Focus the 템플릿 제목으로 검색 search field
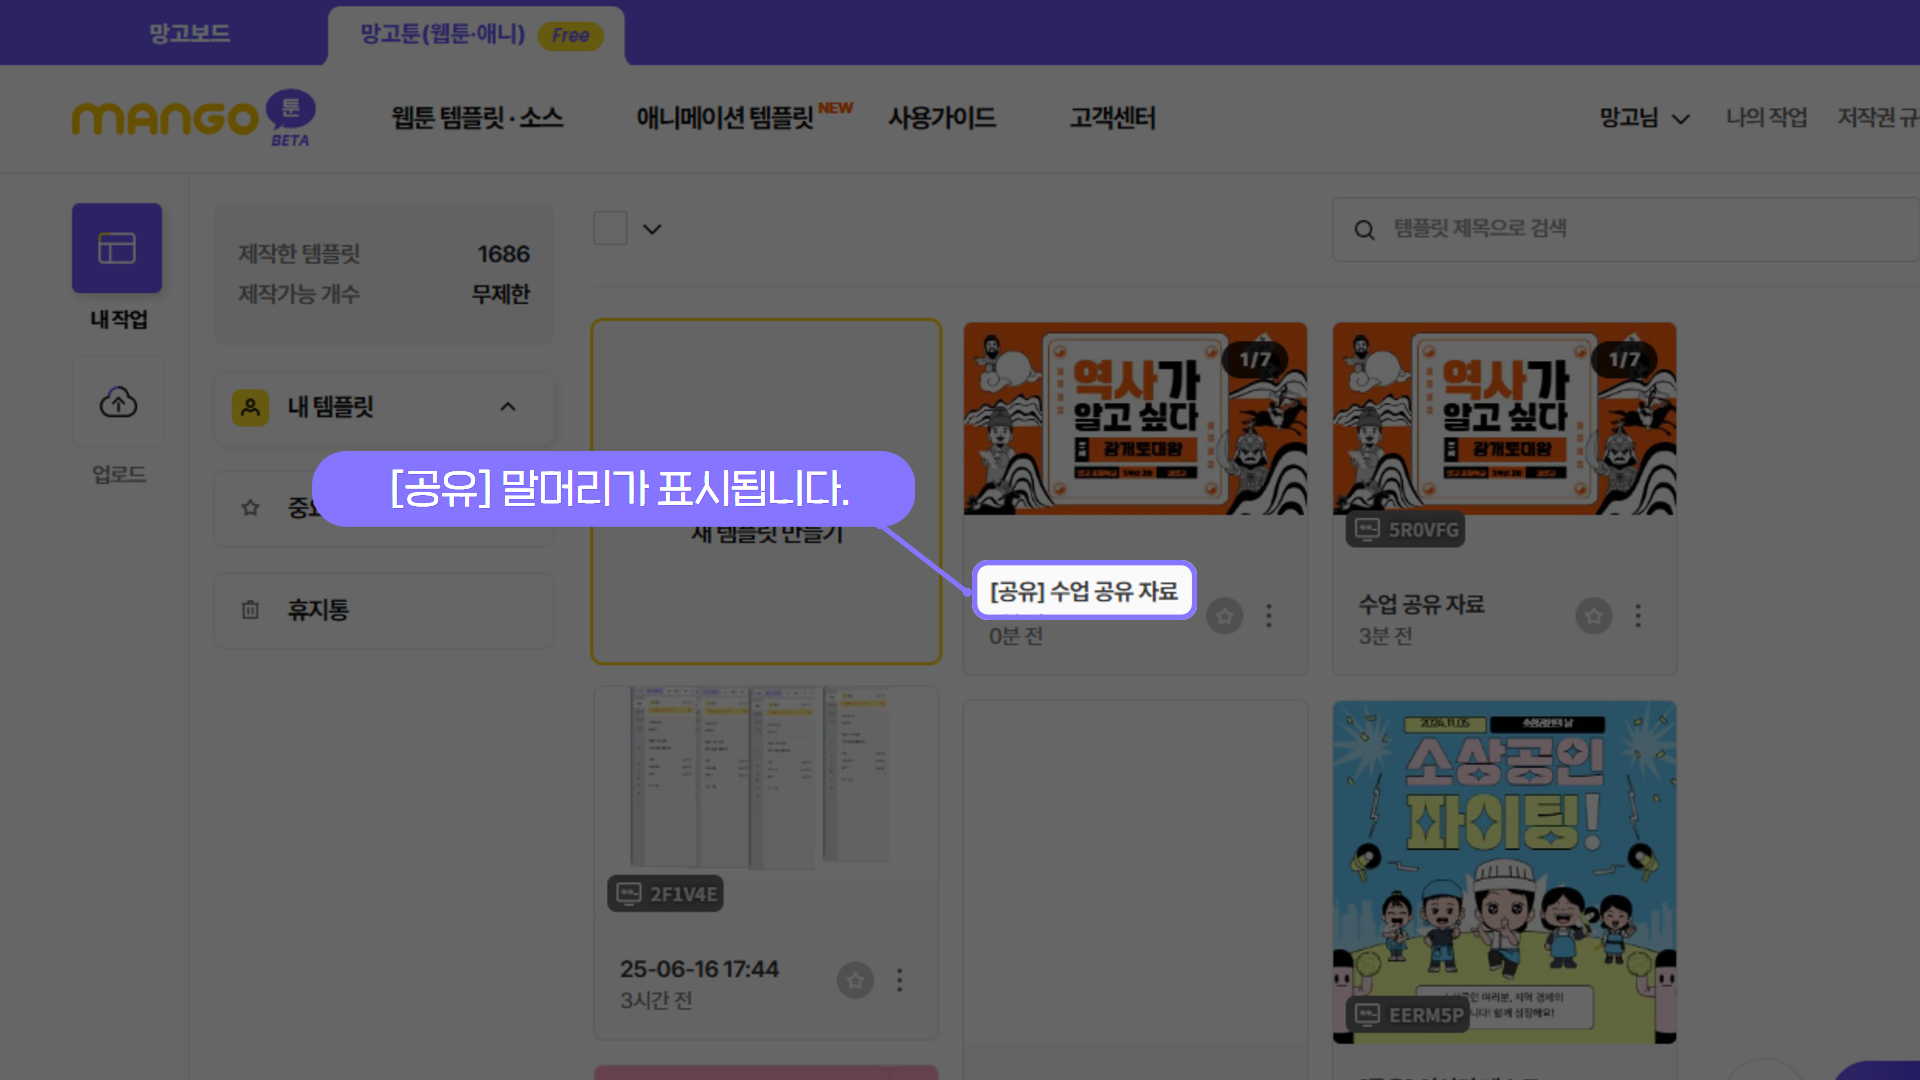The height and width of the screenshot is (1080, 1920). click(1626, 229)
